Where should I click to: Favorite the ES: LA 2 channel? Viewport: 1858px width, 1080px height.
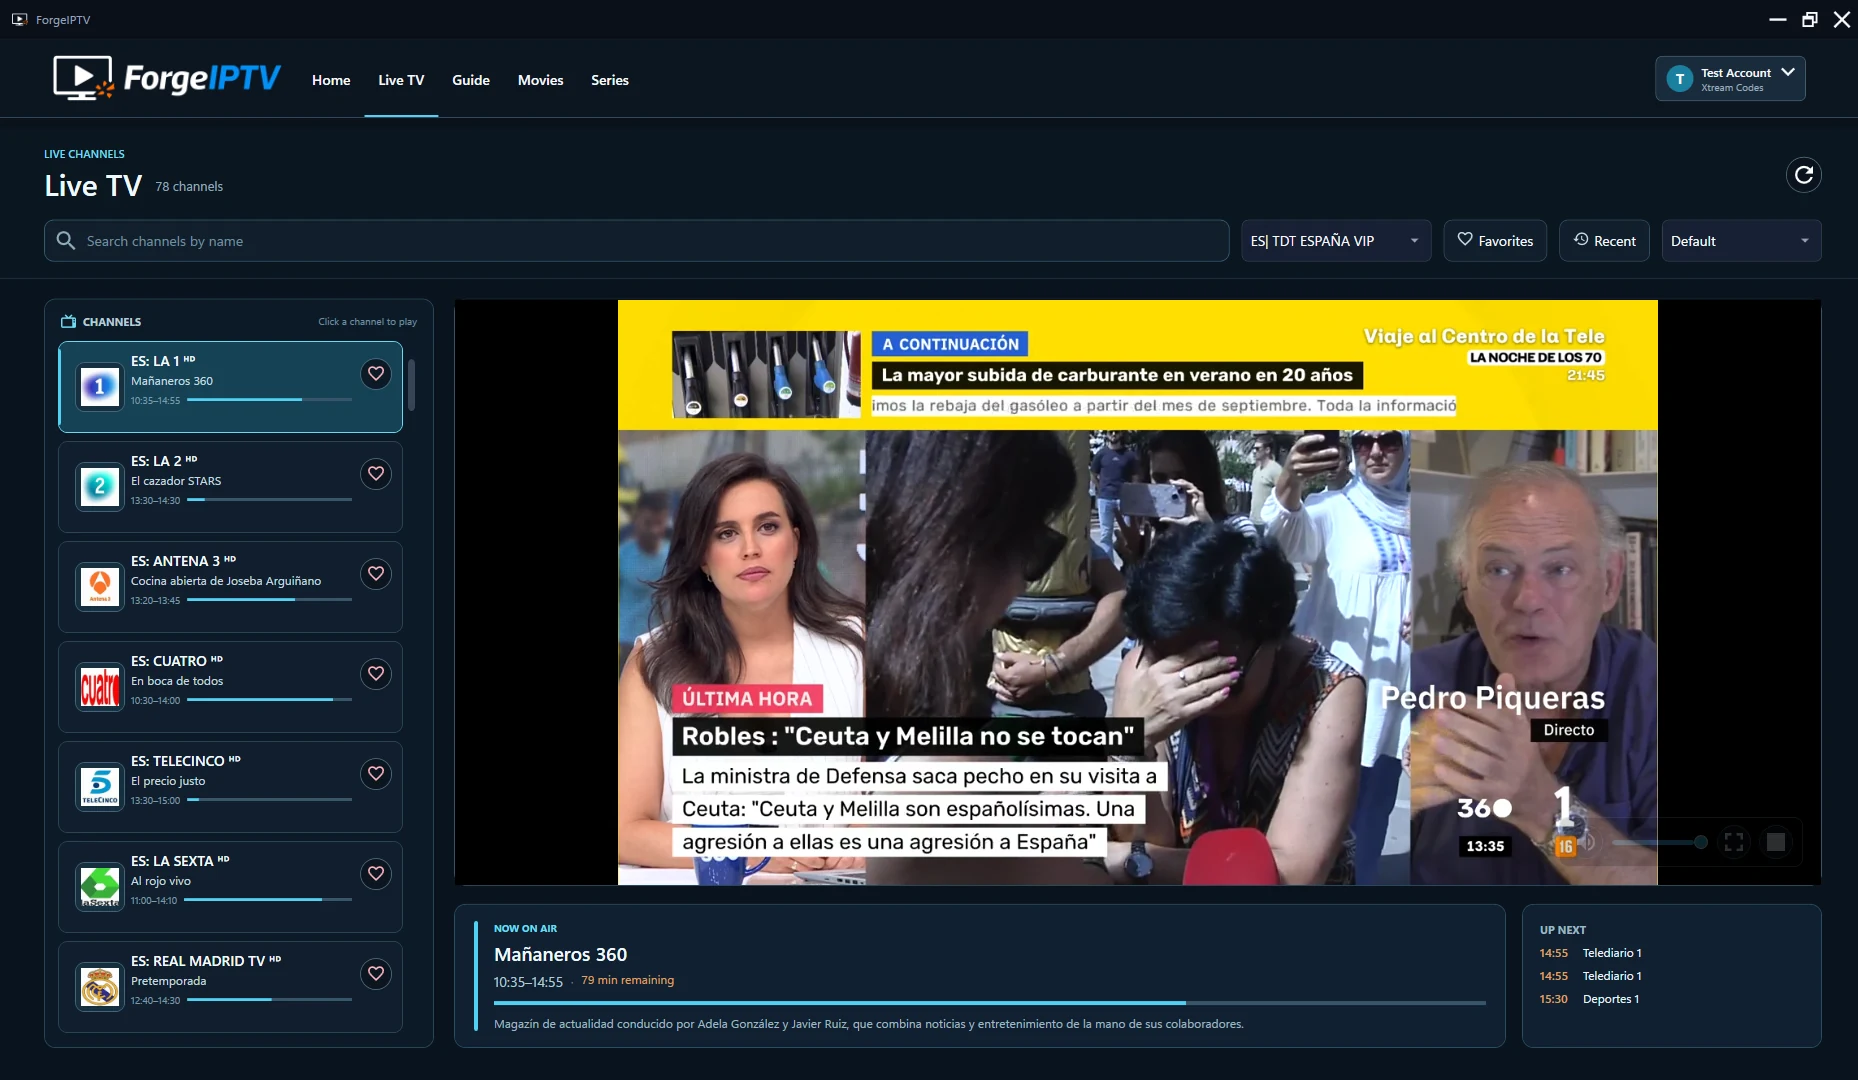coord(376,473)
